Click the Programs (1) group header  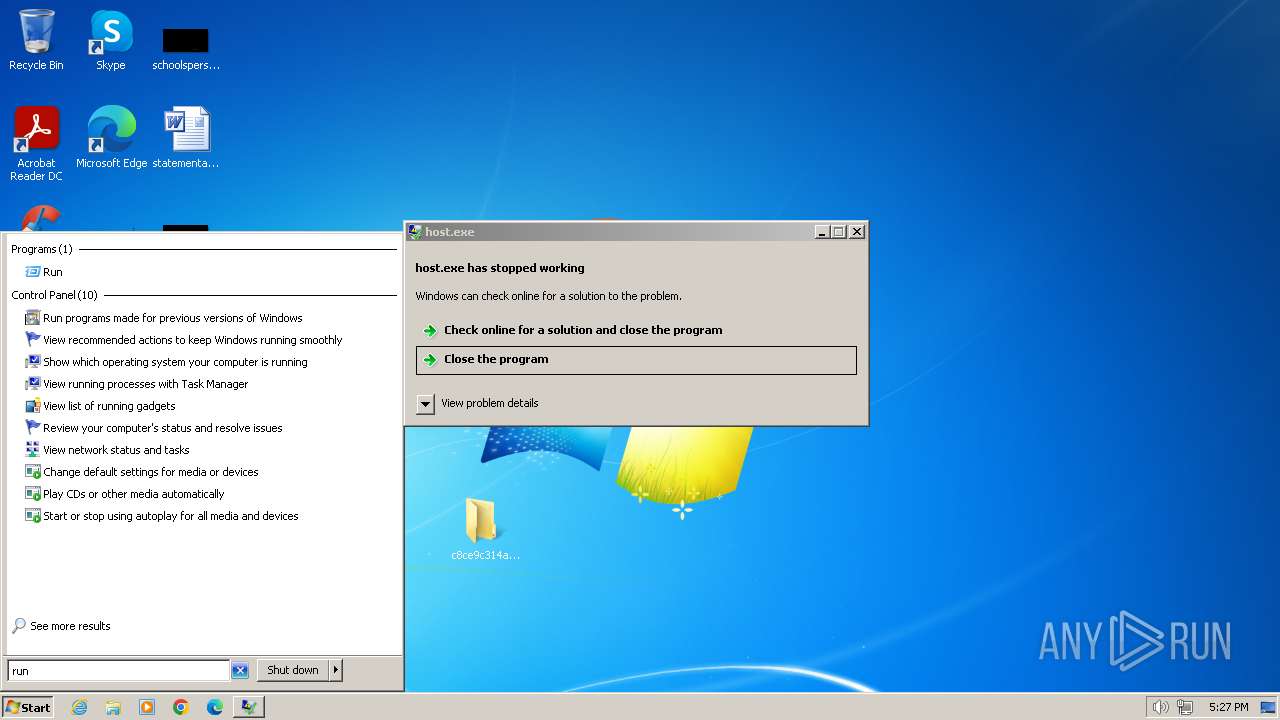coord(42,249)
